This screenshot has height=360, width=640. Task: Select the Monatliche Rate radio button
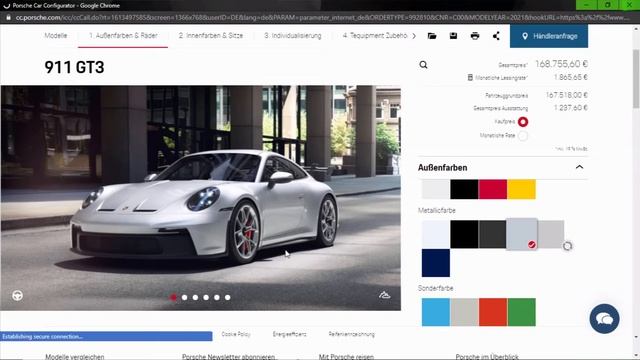click(523, 136)
